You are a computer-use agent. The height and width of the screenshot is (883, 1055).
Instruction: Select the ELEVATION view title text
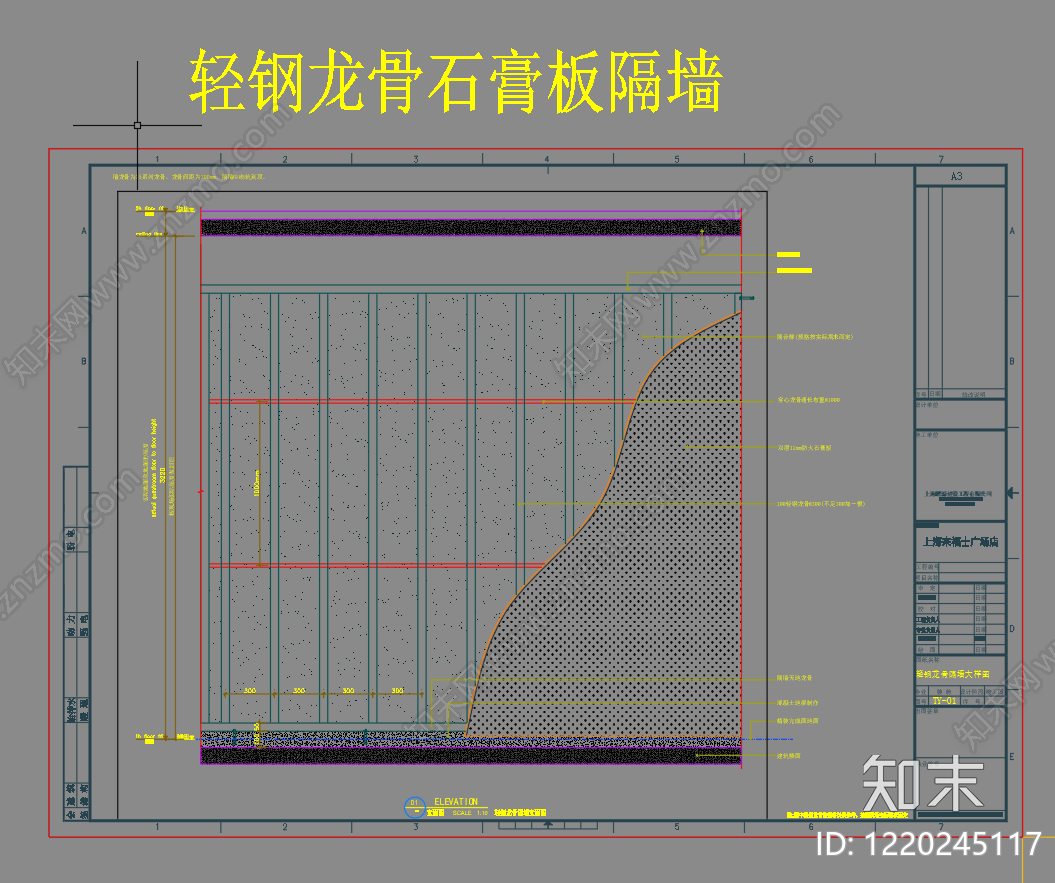[x=456, y=802]
